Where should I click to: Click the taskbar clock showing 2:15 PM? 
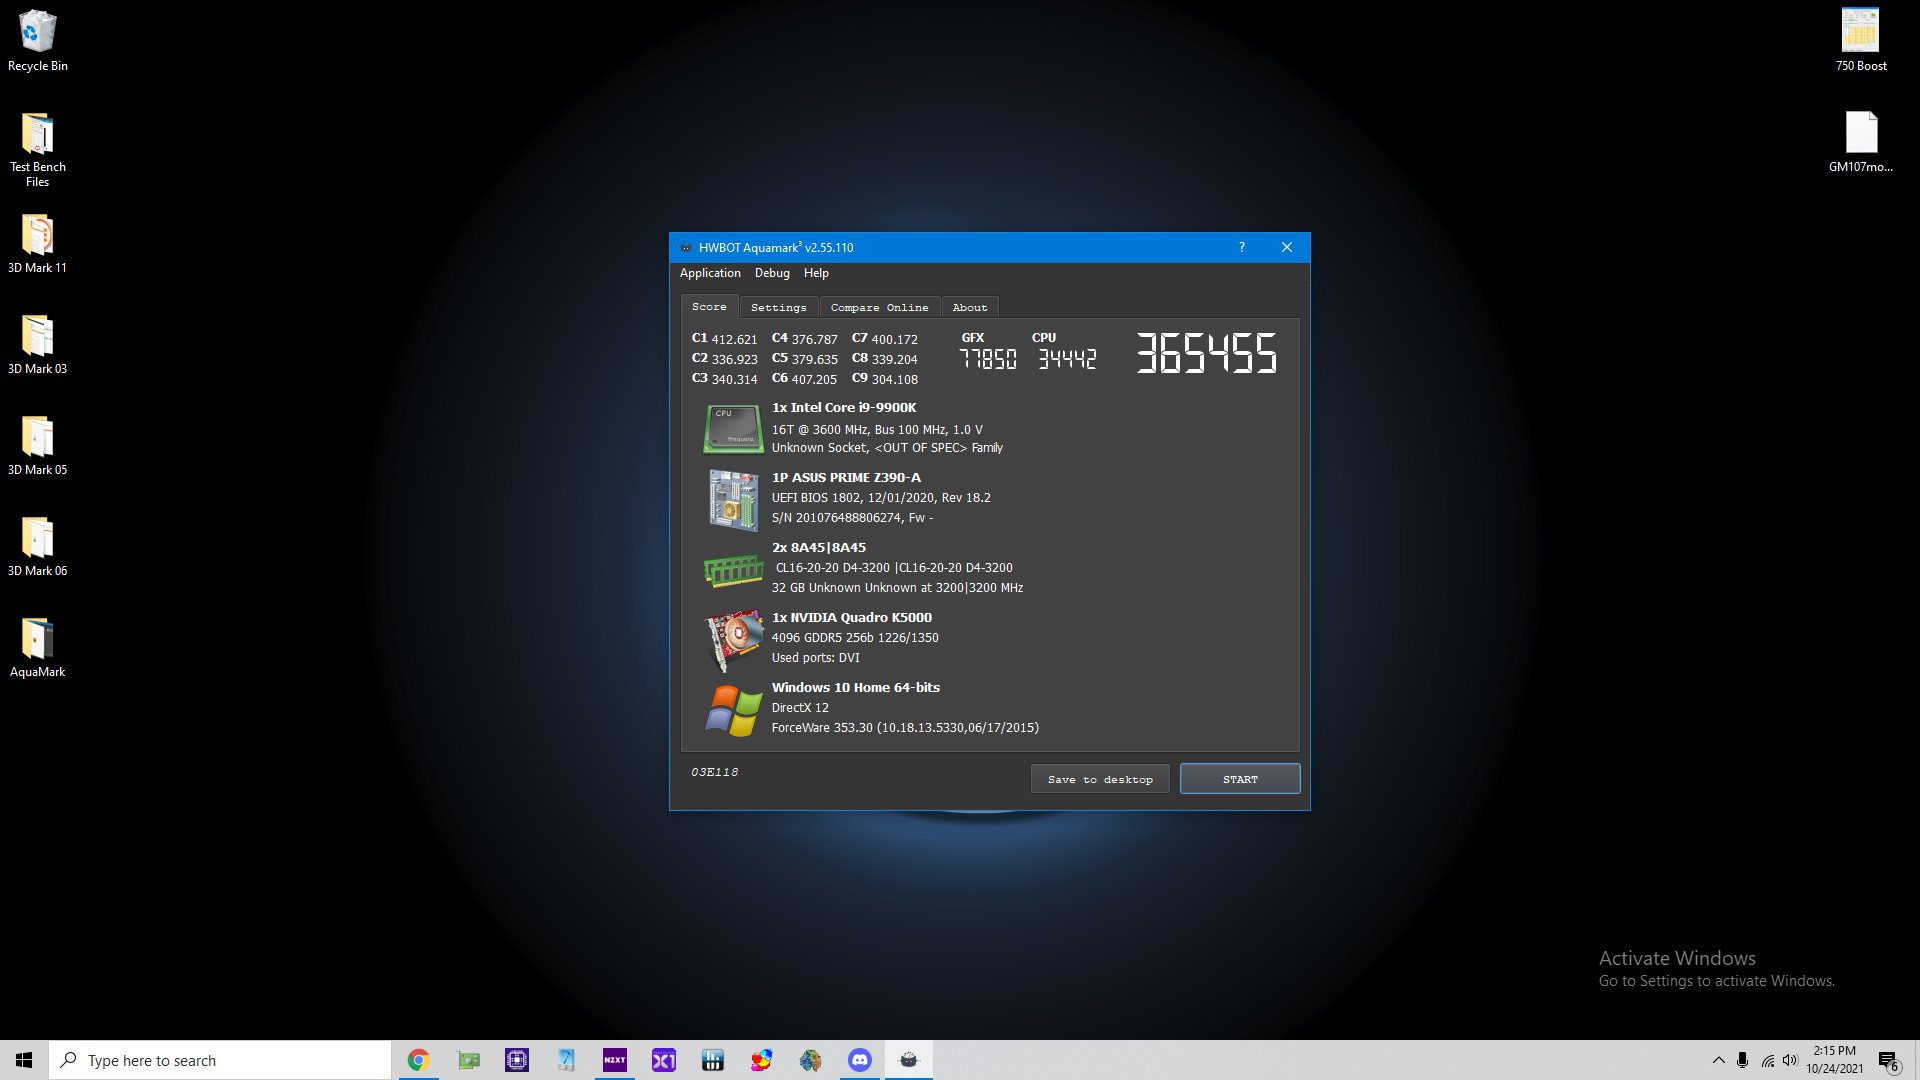click(x=1834, y=1060)
